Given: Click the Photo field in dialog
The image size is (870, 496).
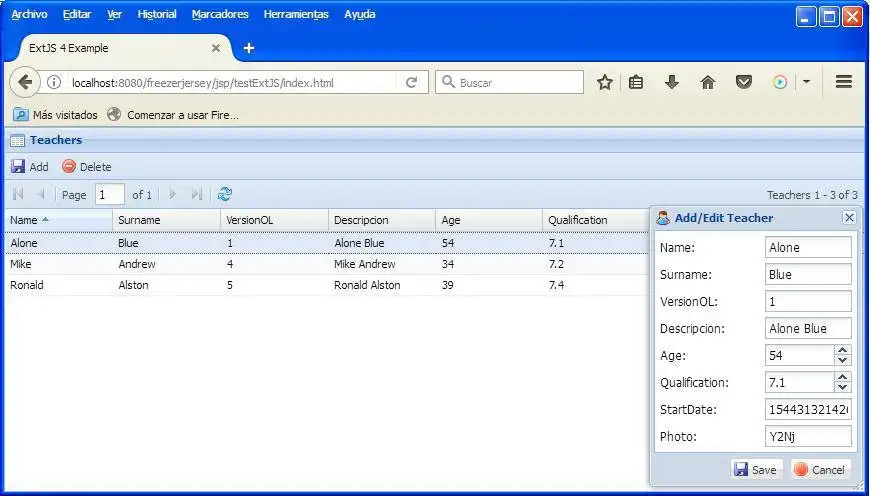Looking at the screenshot, I should tap(808, 437).
